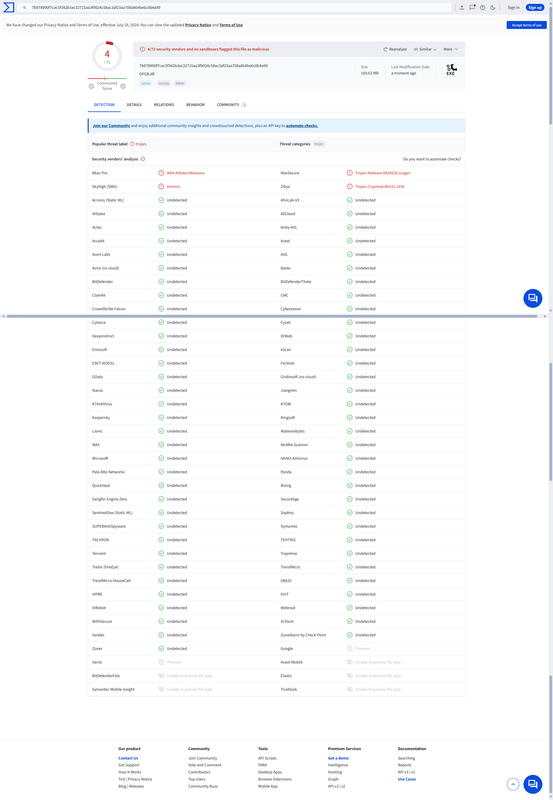Click the Reanalyze text button
Screen dimensions: 553x800
pos(398,49)
